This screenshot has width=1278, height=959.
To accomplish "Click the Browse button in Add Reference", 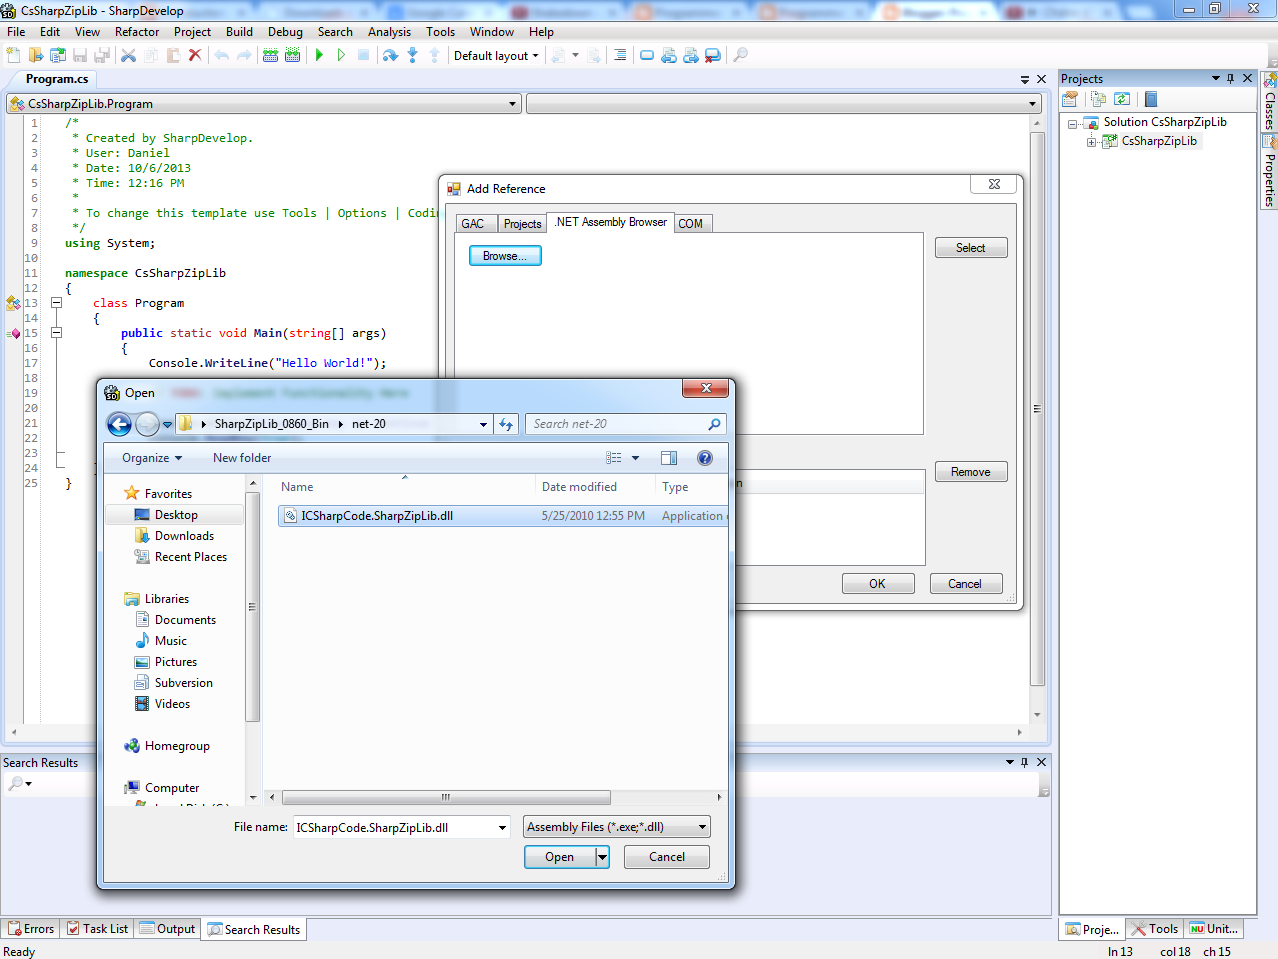I will click(504, 255).
